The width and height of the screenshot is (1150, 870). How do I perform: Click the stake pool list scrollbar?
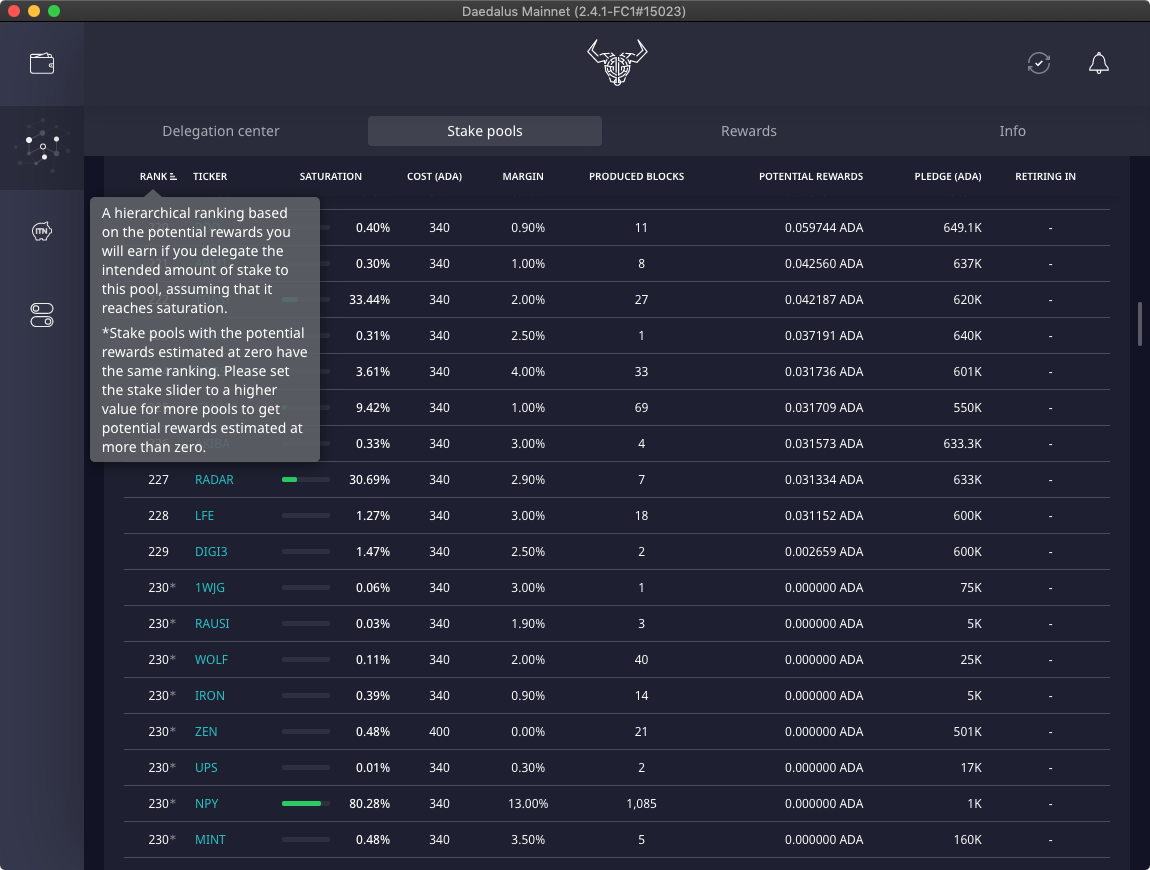click(1140, 323)
